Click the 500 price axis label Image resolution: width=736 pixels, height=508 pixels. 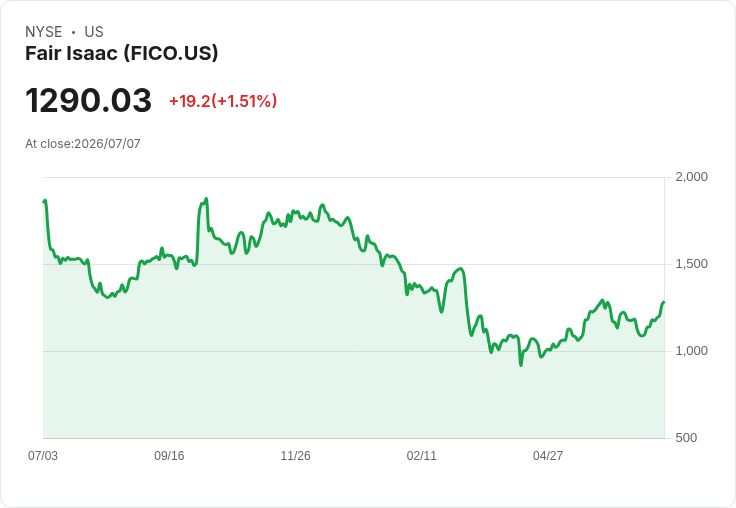(686, 438)
